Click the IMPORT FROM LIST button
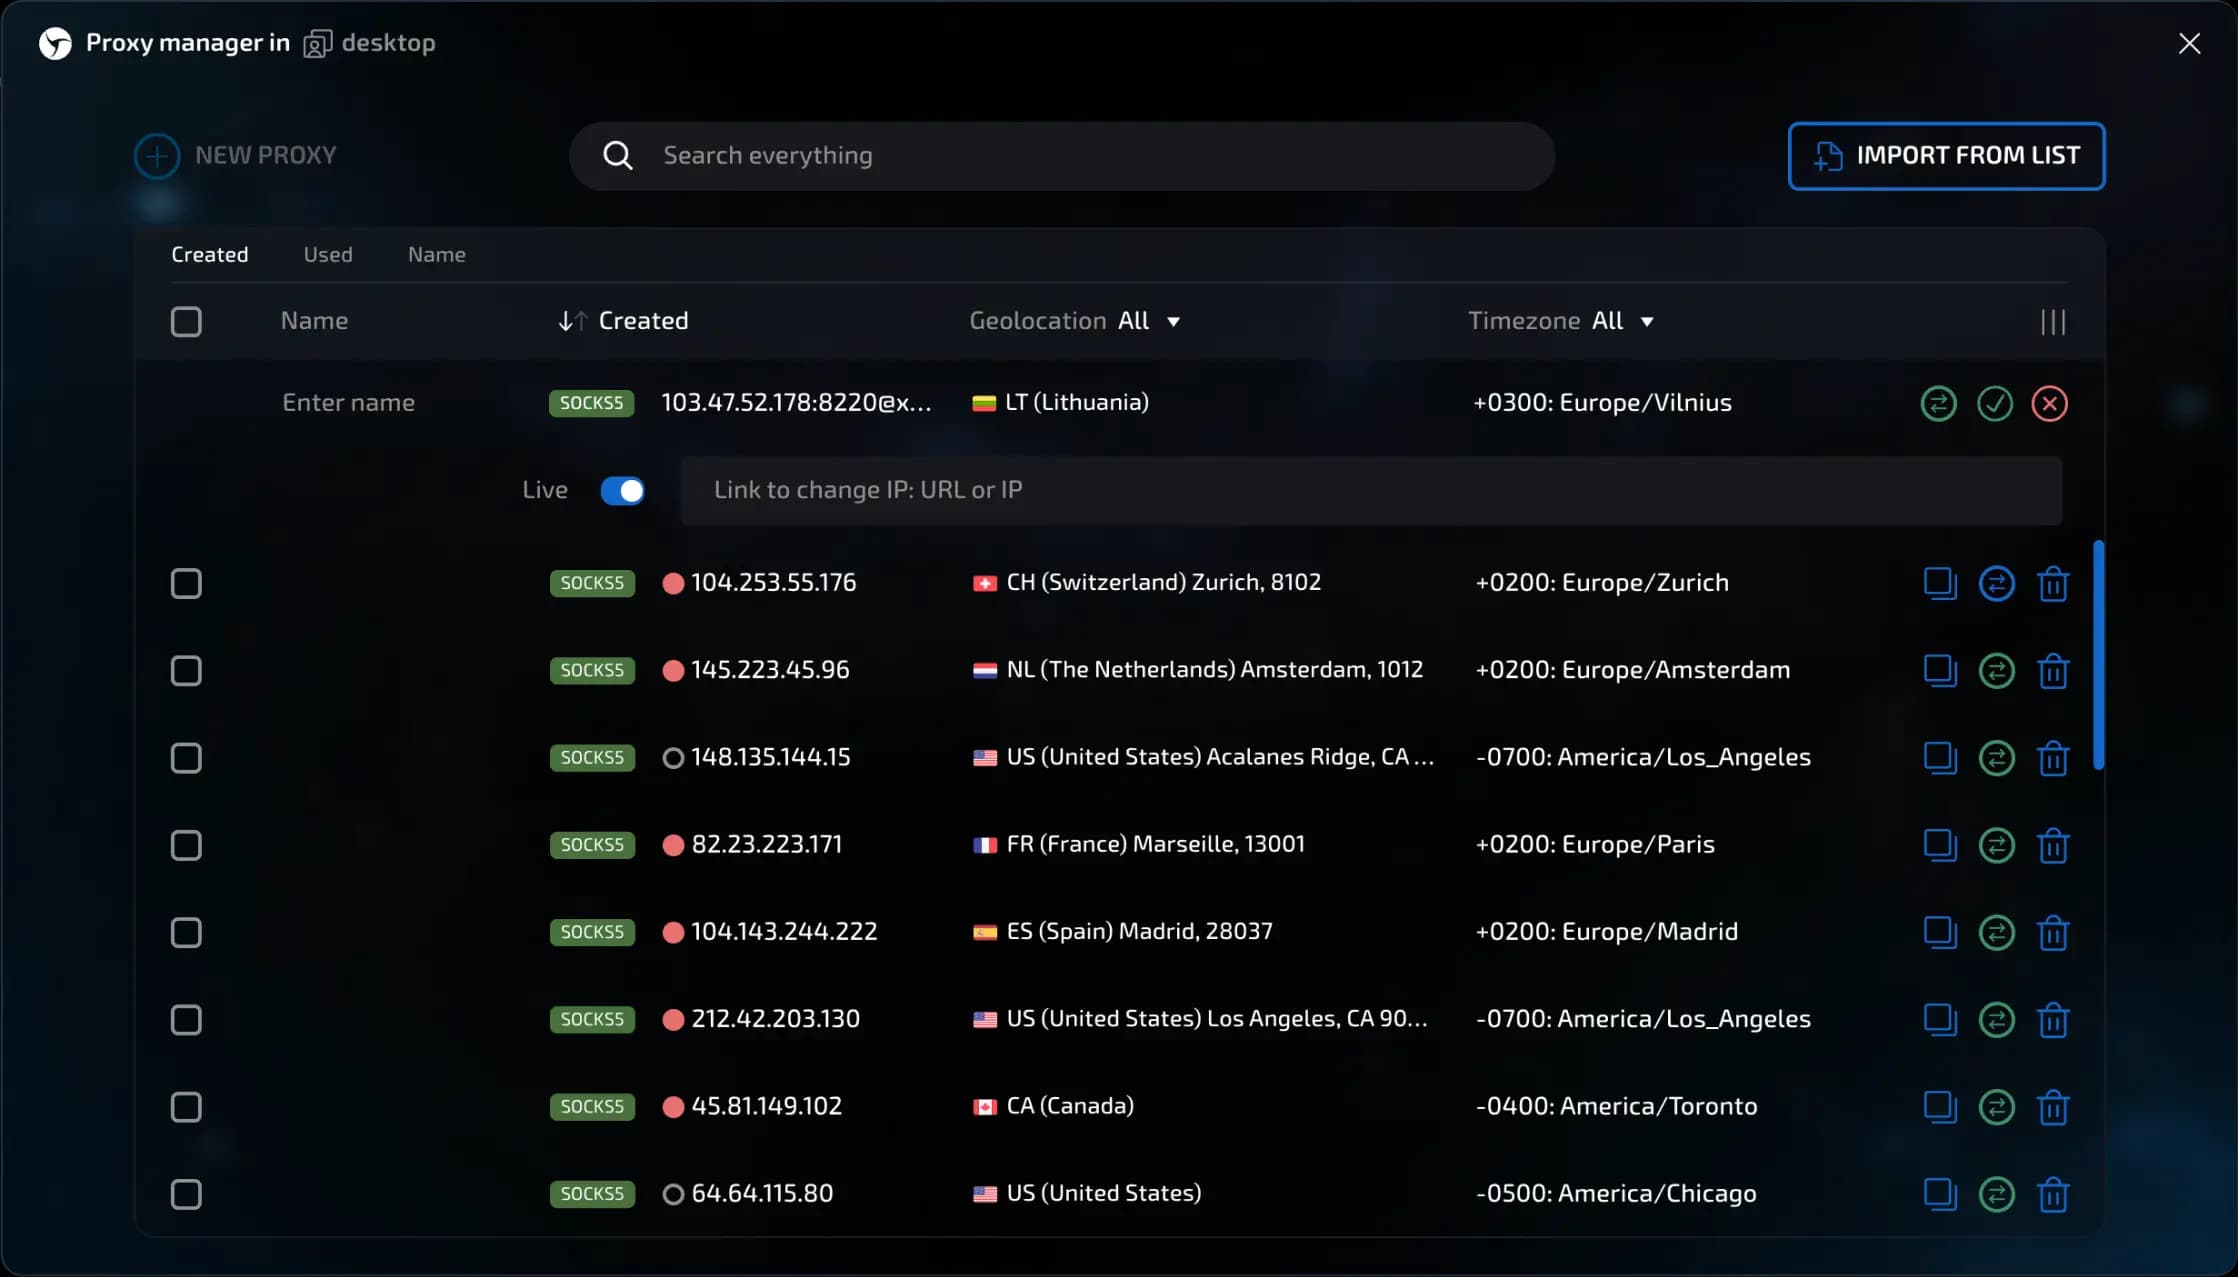 click(1945, 156)
